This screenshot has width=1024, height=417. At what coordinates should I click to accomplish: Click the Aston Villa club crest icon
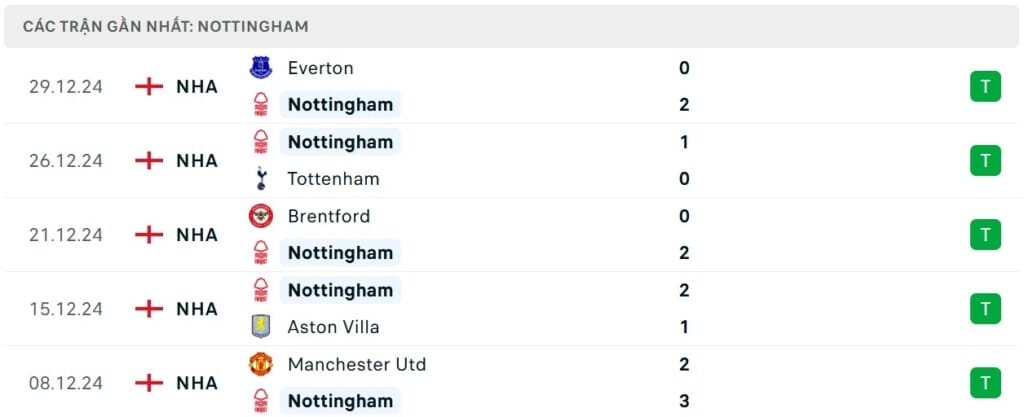pyautogui.click(x=260, y=327)
